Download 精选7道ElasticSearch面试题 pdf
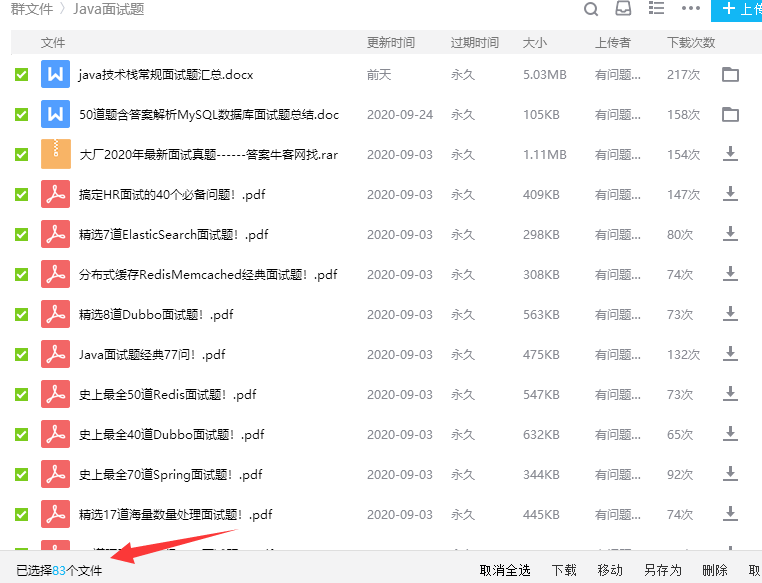The width and height of the screenshot is (762, 583). pyautogui.click(x=730, y=234)
